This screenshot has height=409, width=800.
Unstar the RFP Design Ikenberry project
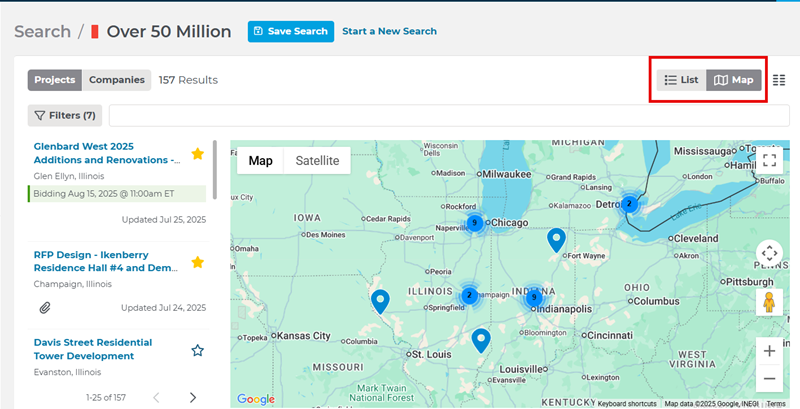197,262
